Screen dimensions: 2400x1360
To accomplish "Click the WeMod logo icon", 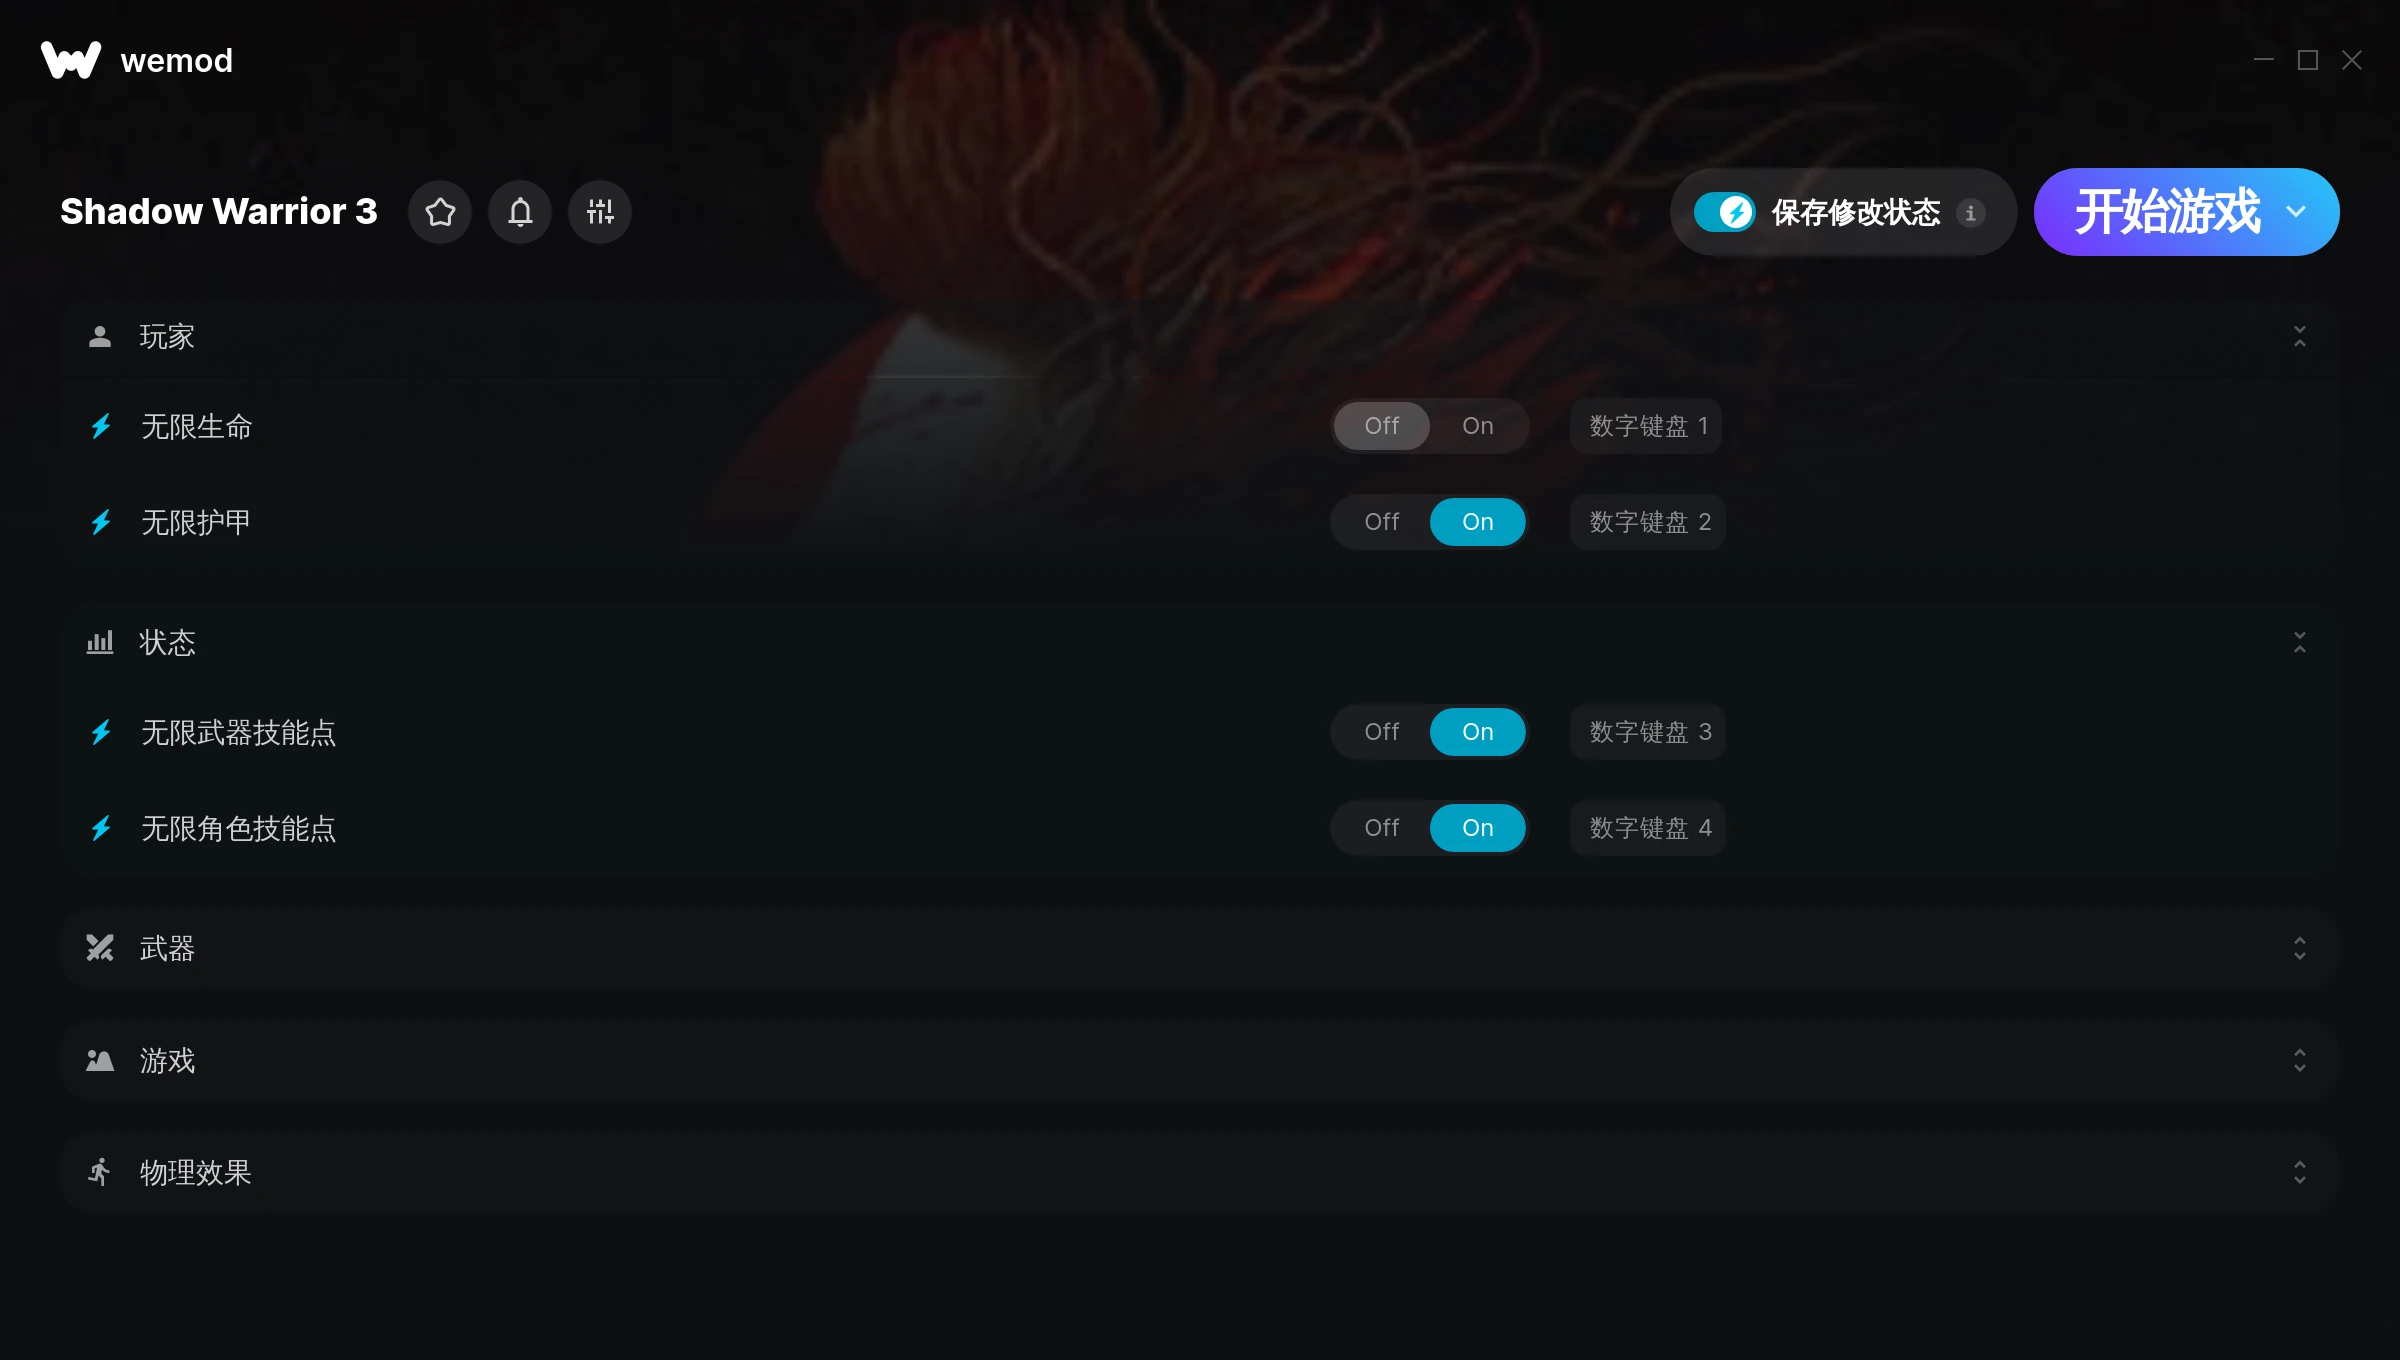I will [71, 60].
